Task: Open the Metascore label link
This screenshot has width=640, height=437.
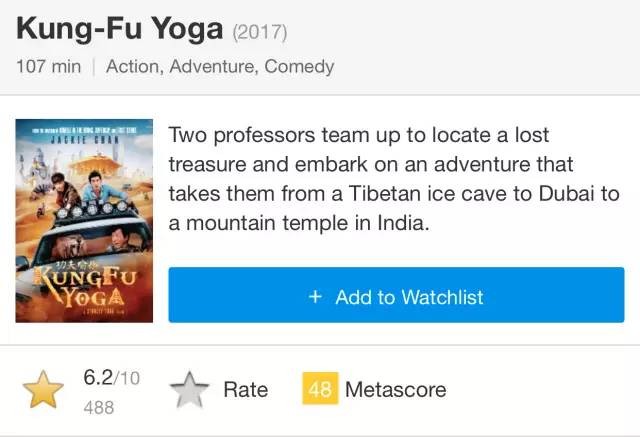Action: (395, 389)
